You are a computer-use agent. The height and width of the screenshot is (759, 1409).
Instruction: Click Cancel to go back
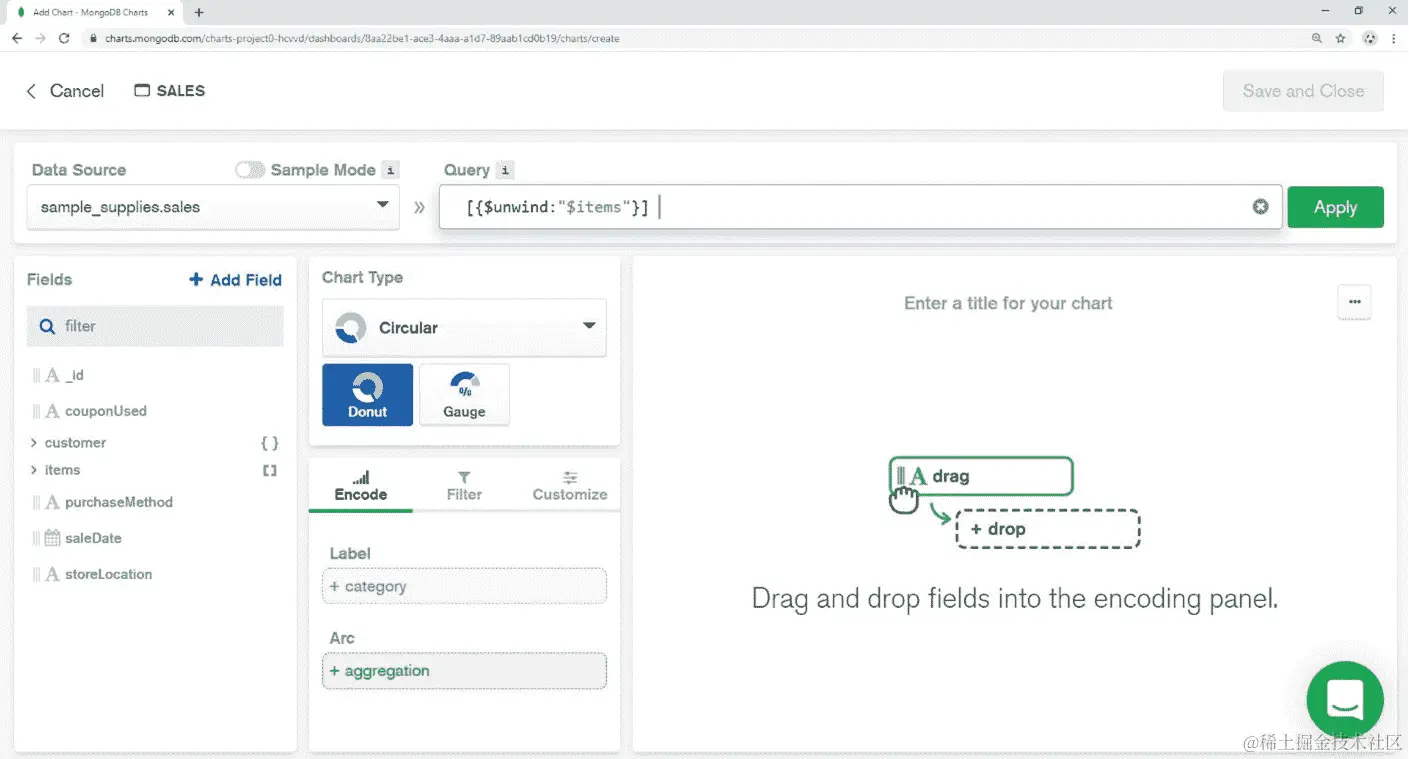pos(64,91)
